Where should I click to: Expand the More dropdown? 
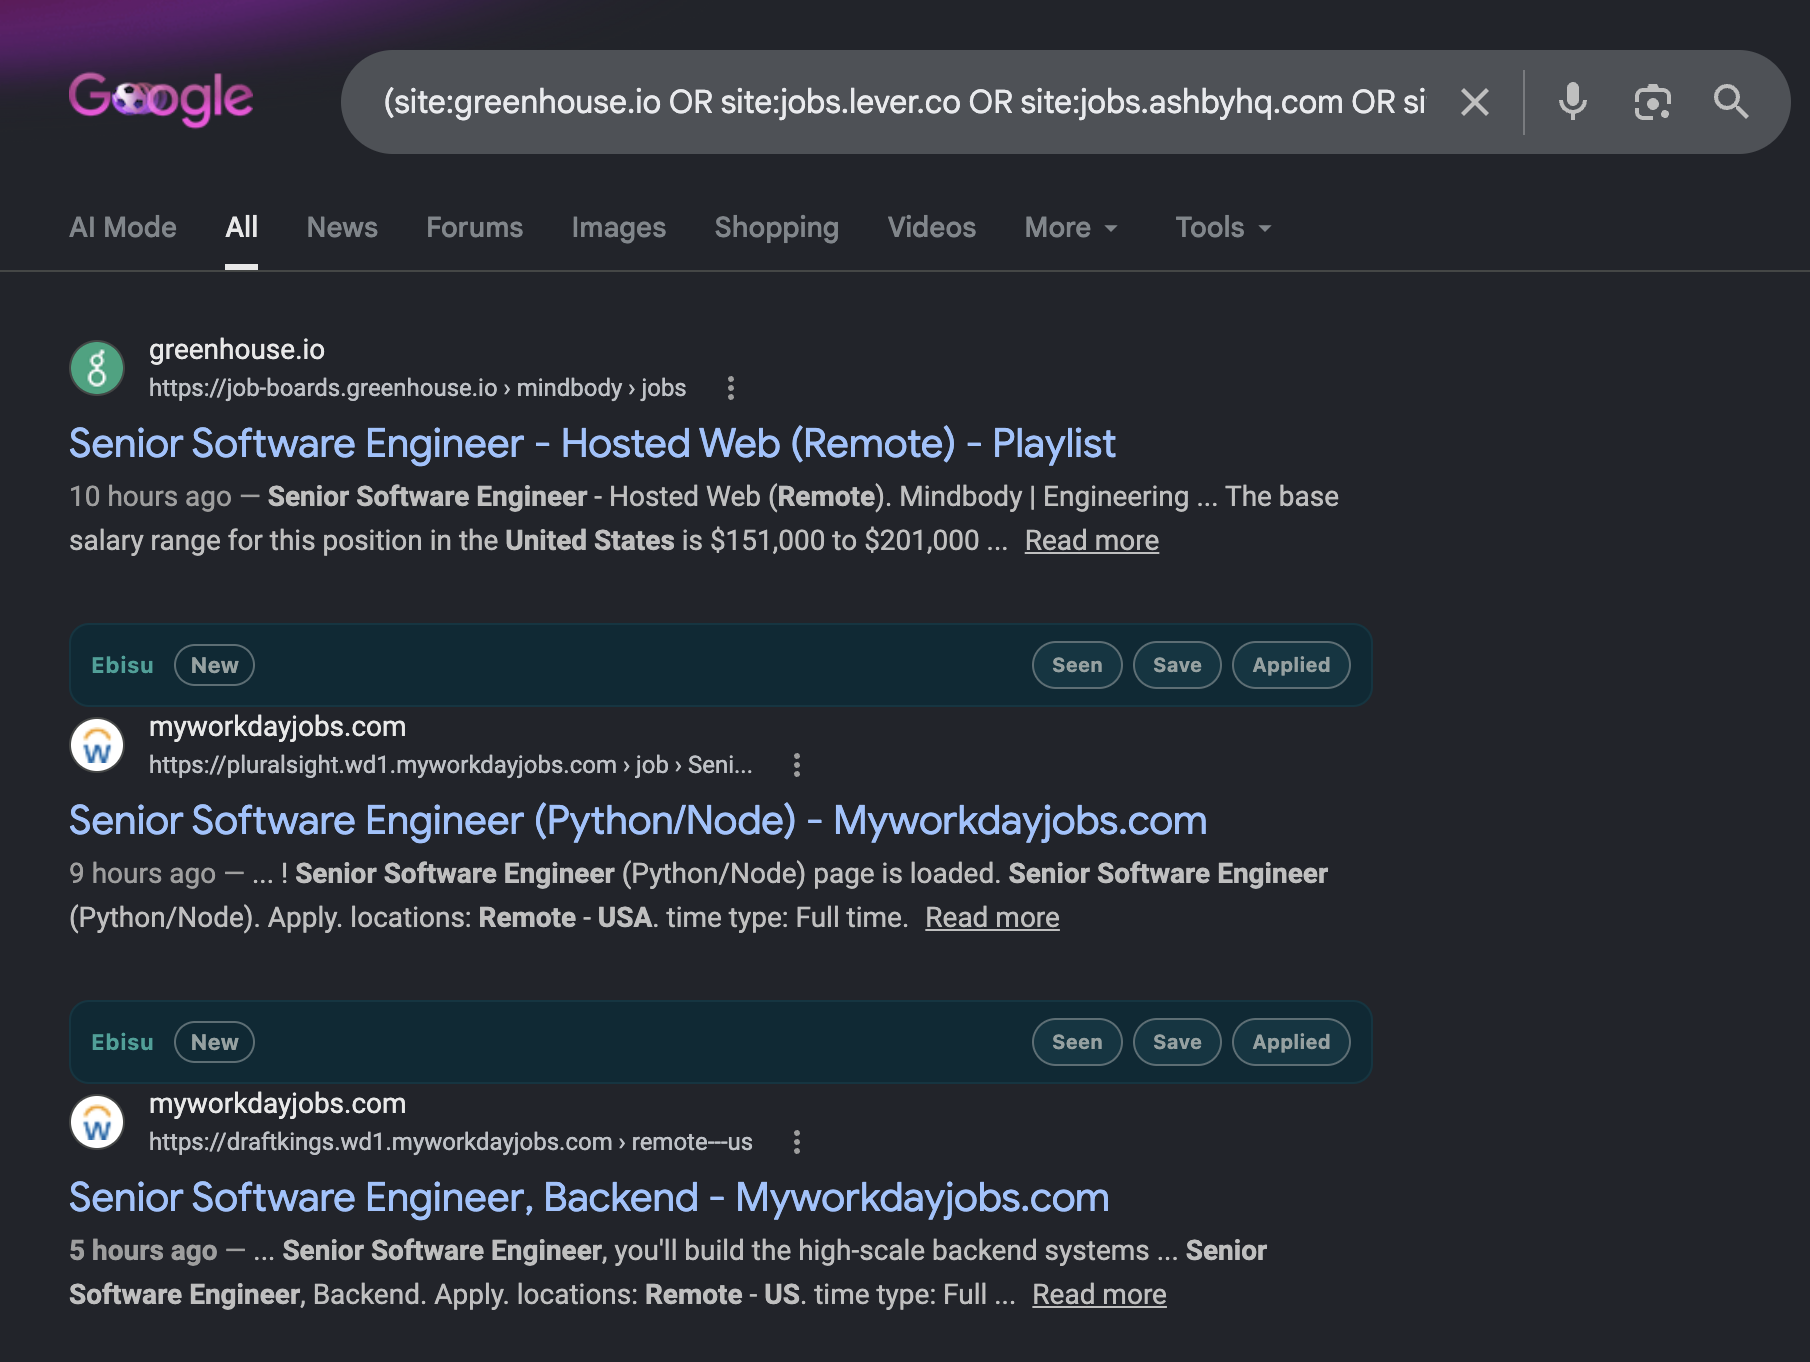(1071, 227)
